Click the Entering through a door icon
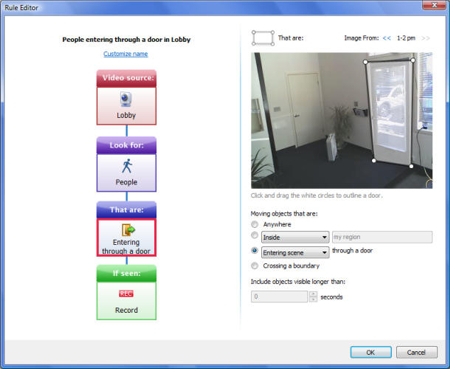Image resolution: width=450 pixels, height=369 pixels. [128, 230]
